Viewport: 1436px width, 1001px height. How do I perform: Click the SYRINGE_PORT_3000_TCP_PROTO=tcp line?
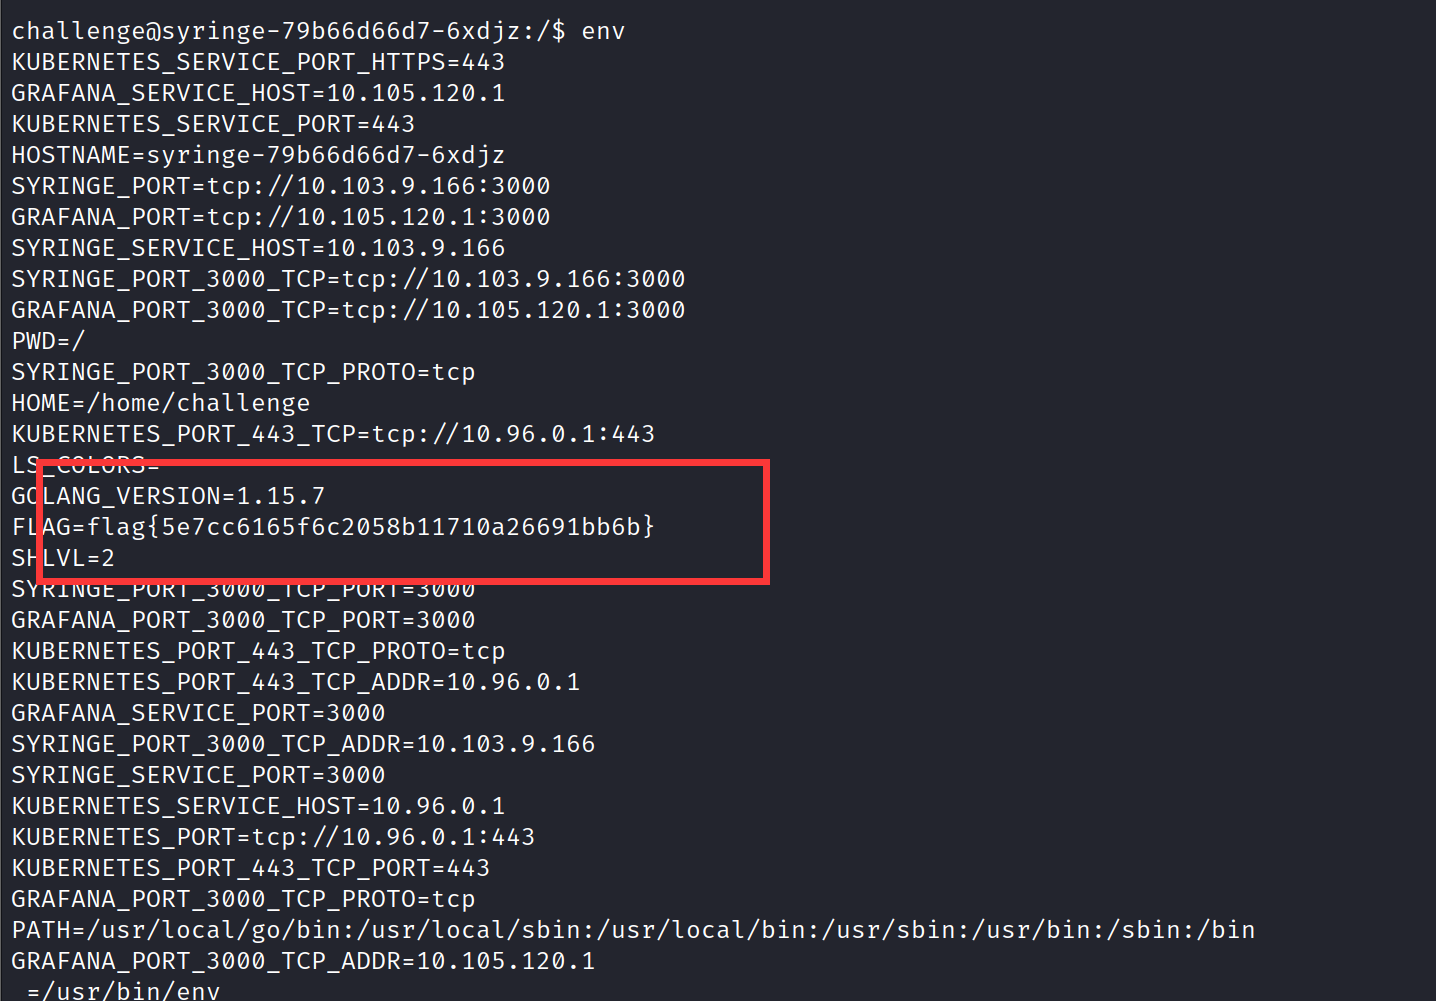(243, 372)
